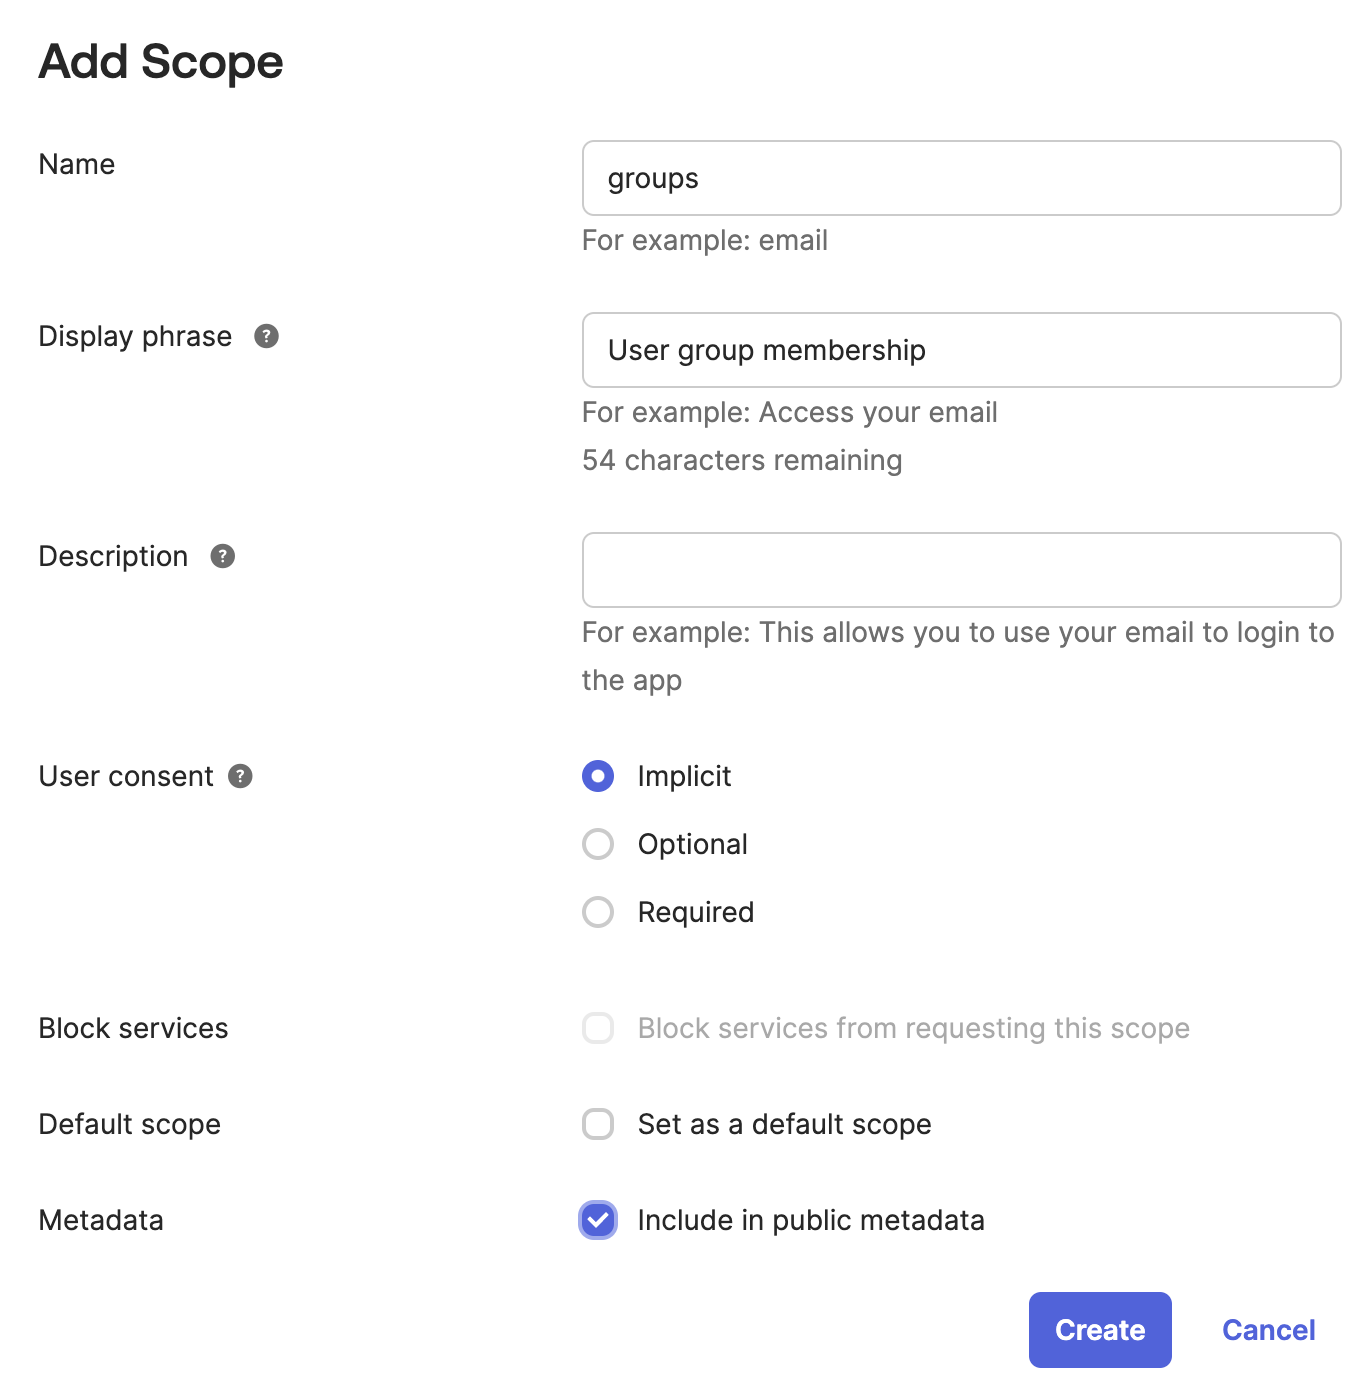Click the help icon beside Display phrase
This screenshot has height=1394, width=1360.
(x=266, y=336)
